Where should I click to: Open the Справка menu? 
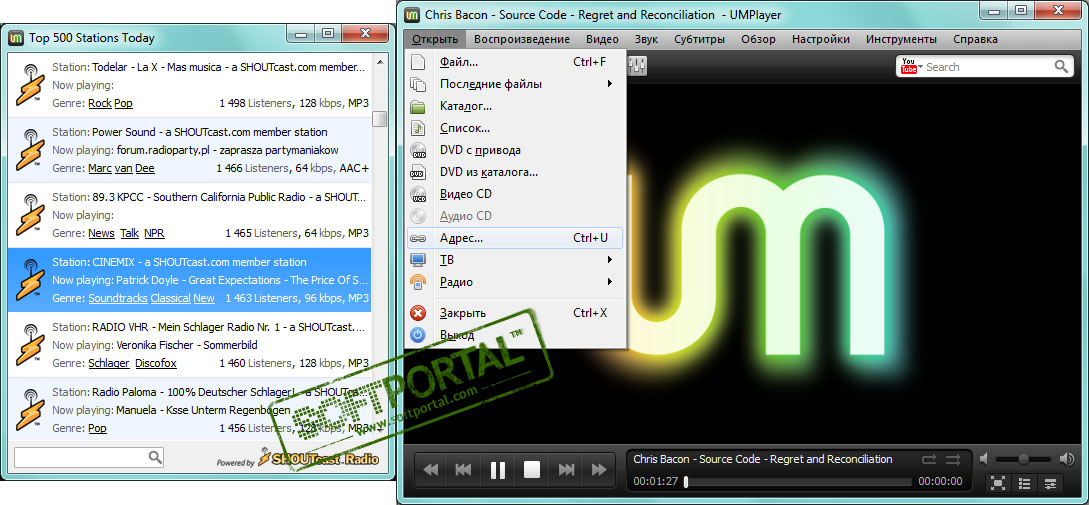coord(975,39)
